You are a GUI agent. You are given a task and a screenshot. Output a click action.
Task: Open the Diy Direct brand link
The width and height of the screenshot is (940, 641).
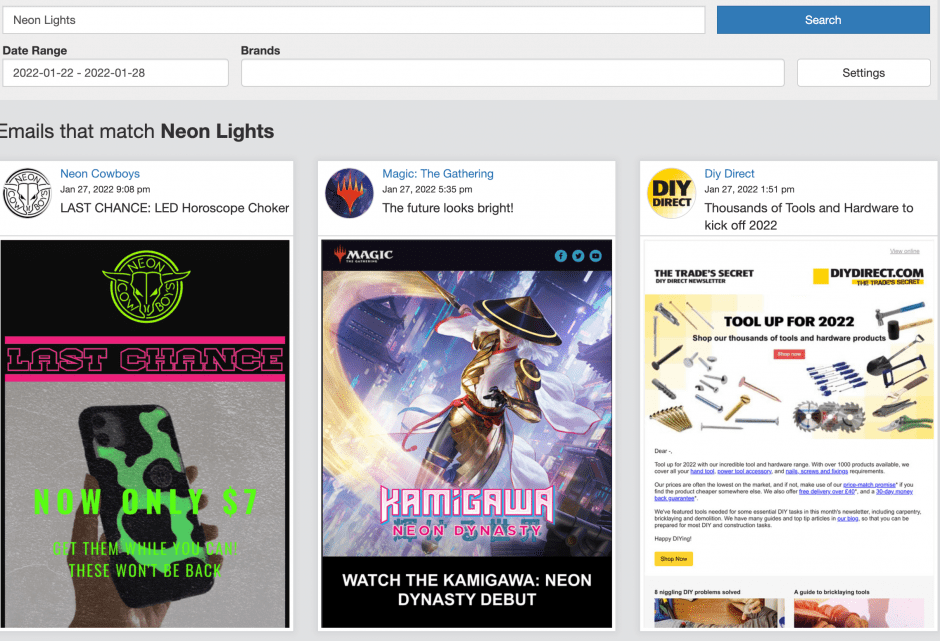coord(729,173)
